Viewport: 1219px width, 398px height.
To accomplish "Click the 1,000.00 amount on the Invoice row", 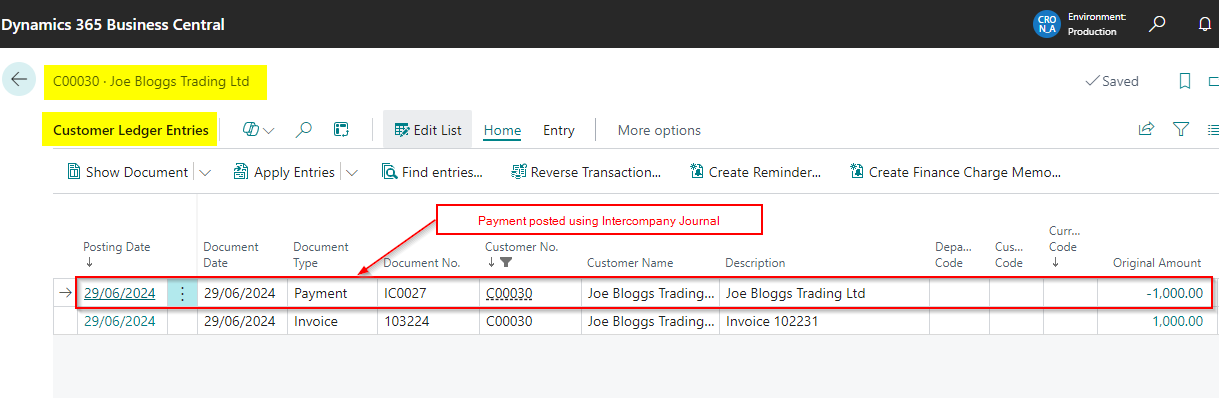I will click(1177, 321).
